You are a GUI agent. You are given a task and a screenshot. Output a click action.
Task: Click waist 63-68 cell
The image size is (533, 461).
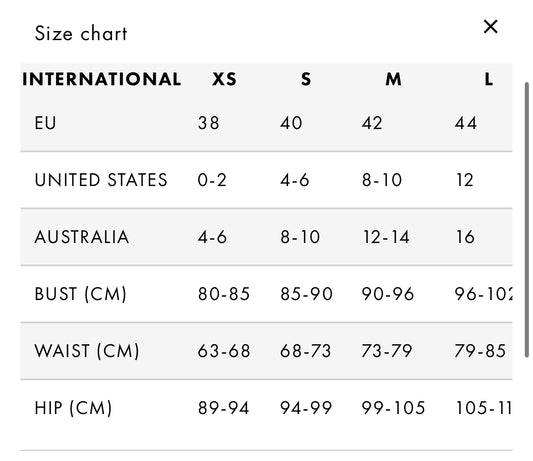(224, 351)
